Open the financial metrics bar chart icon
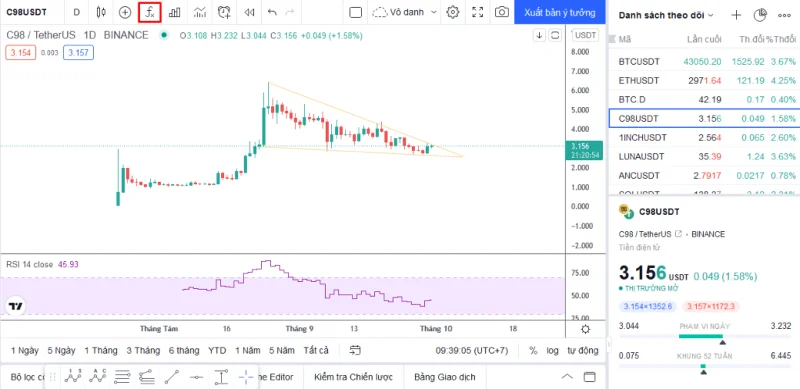This screenshot has height=389, width=800. 174,12
